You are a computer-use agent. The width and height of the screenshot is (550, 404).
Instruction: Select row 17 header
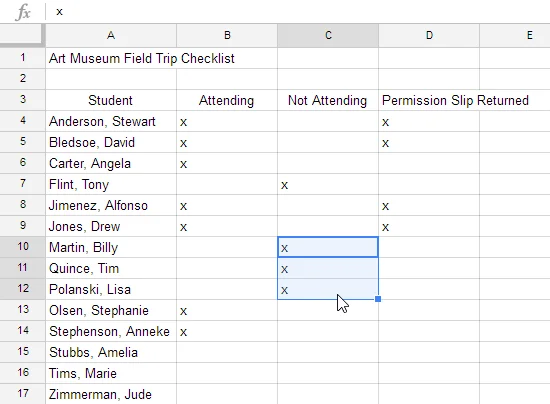tap(22, 394)
